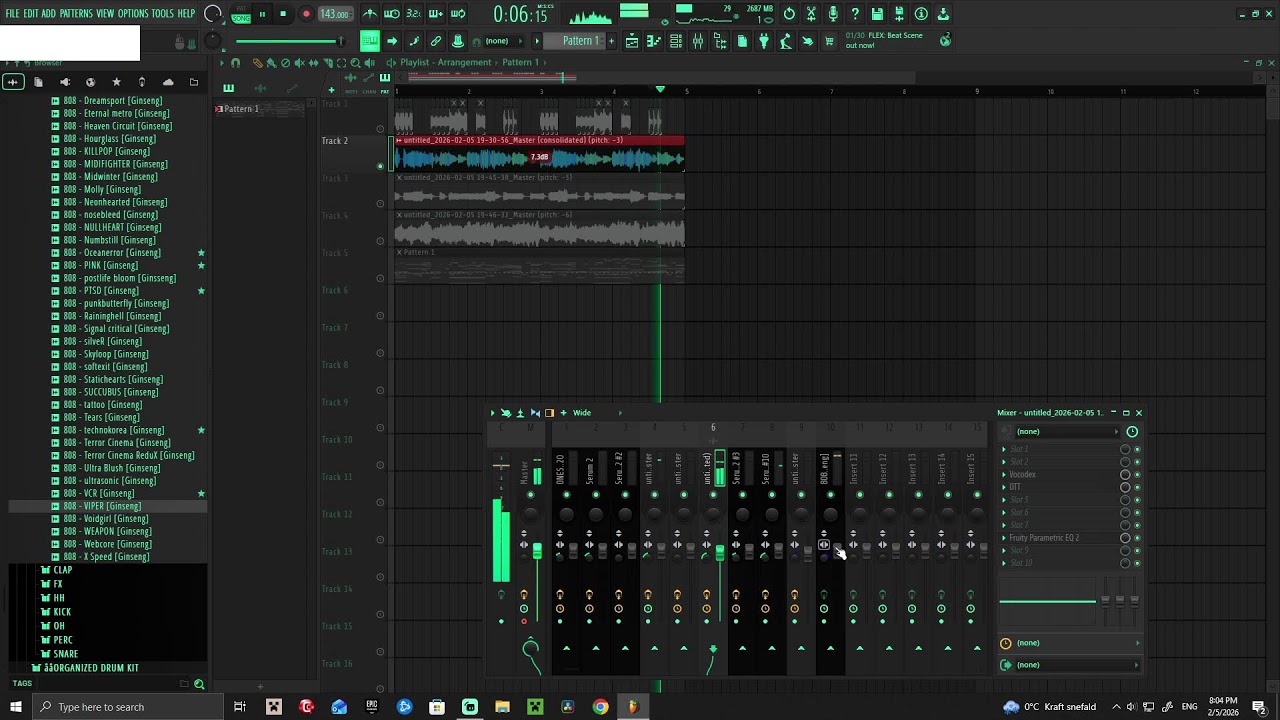The image size is (1280, 720).
Task: Click the microphone recording icon in top bar
Action: [833, 14]
